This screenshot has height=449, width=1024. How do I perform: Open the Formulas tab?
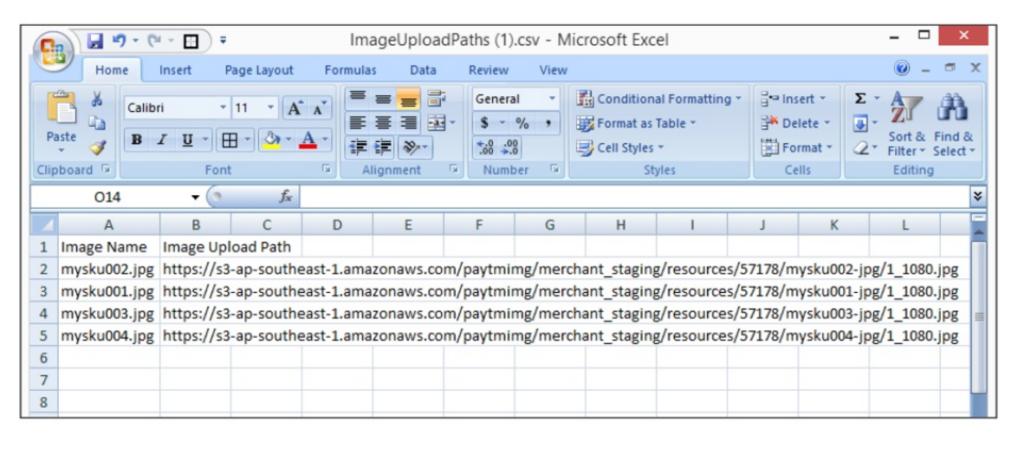350,70
